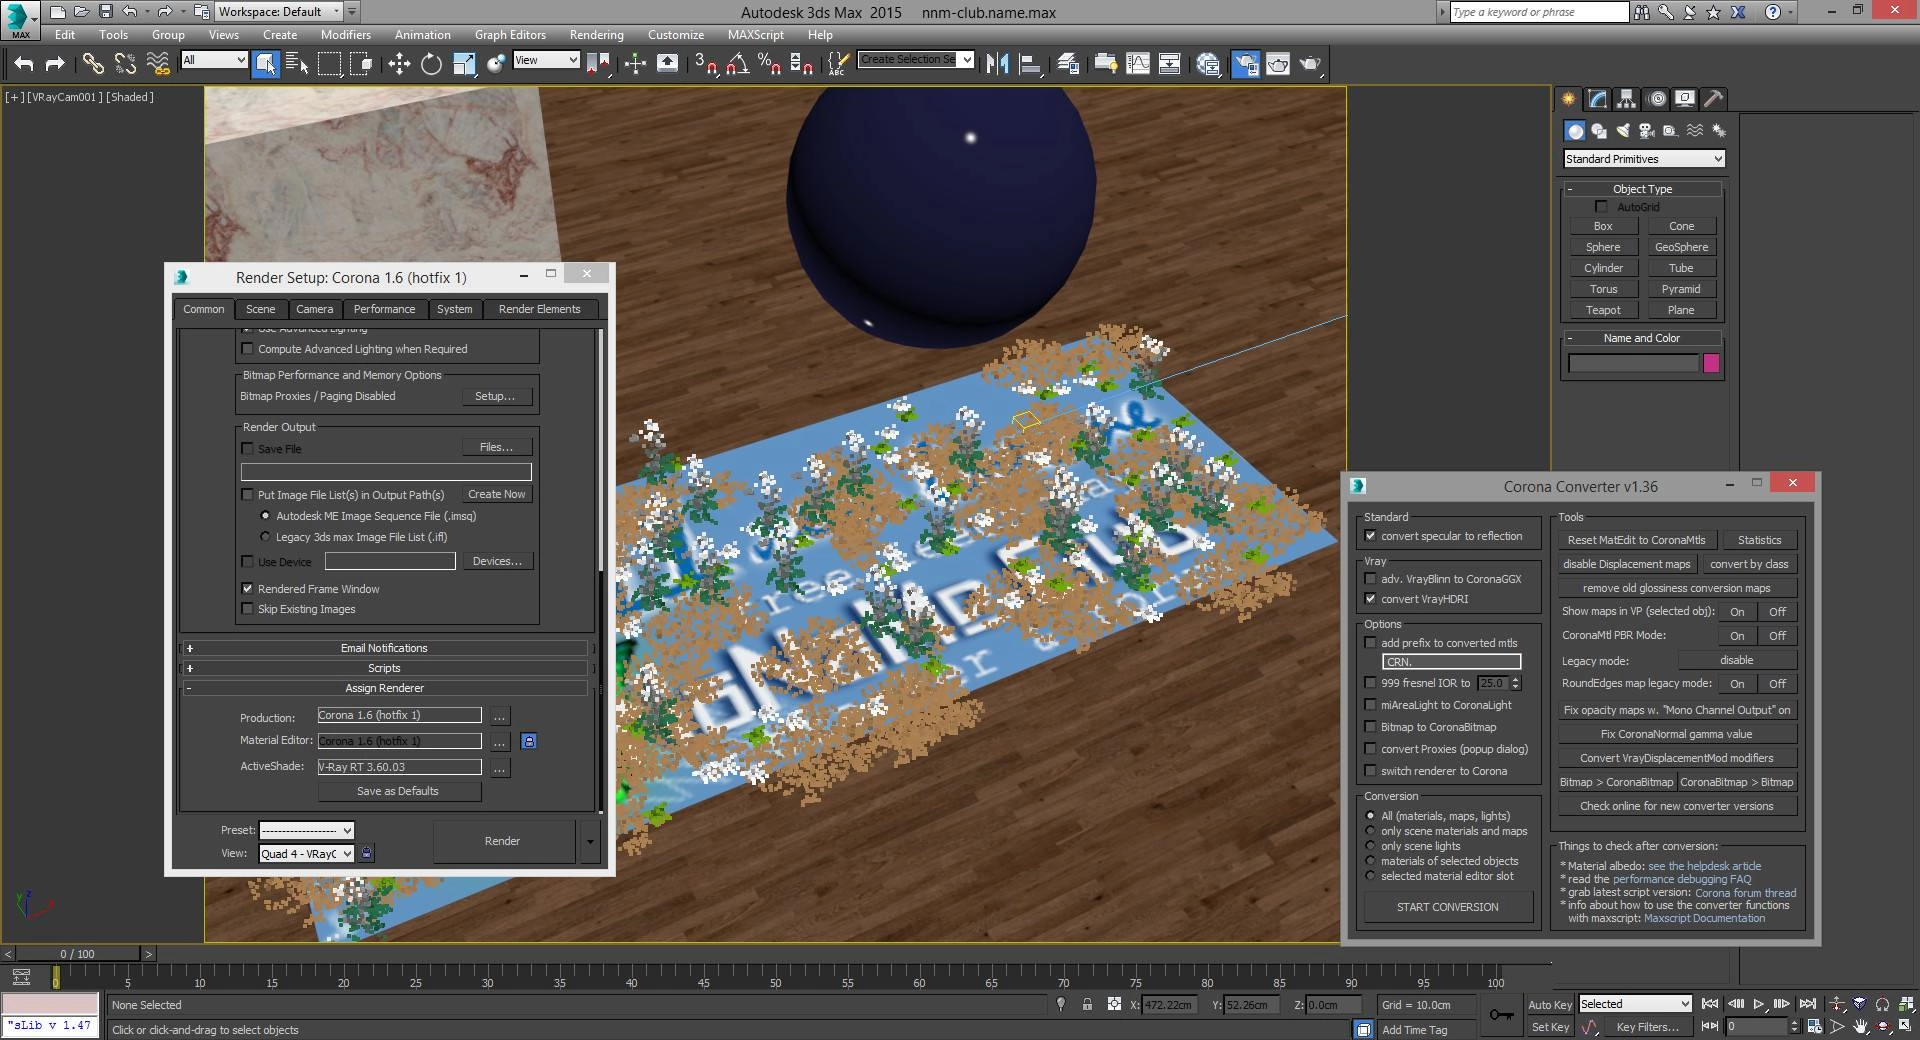Activate the Select Object tool
1920x1040 pixels.
[266, 64]
